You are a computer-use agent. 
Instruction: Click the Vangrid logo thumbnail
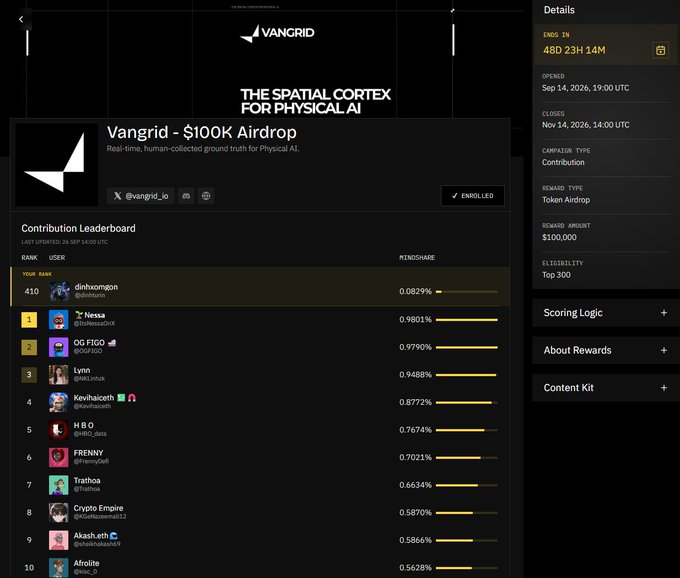click(x=56, y=165)
